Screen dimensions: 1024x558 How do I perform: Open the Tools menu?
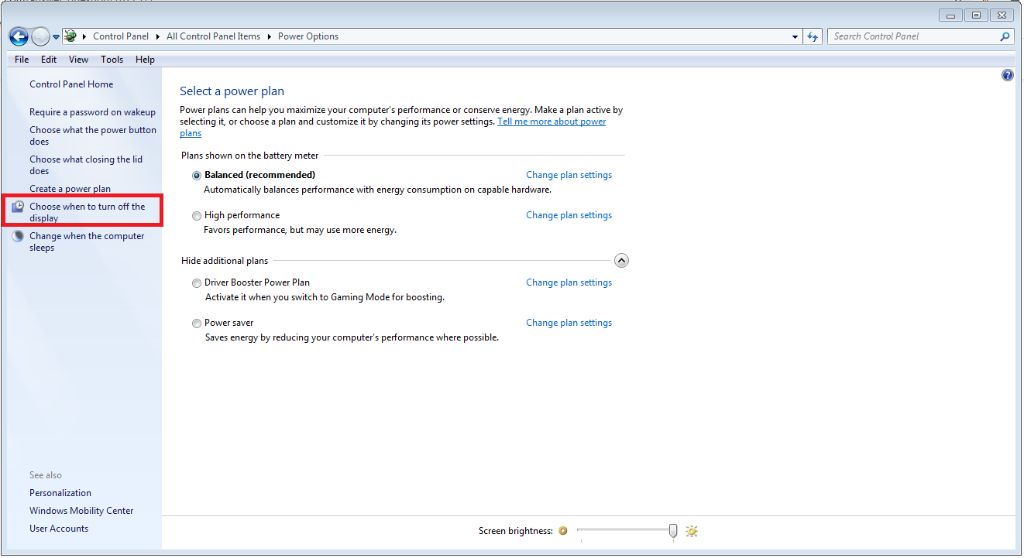[112, 59]
